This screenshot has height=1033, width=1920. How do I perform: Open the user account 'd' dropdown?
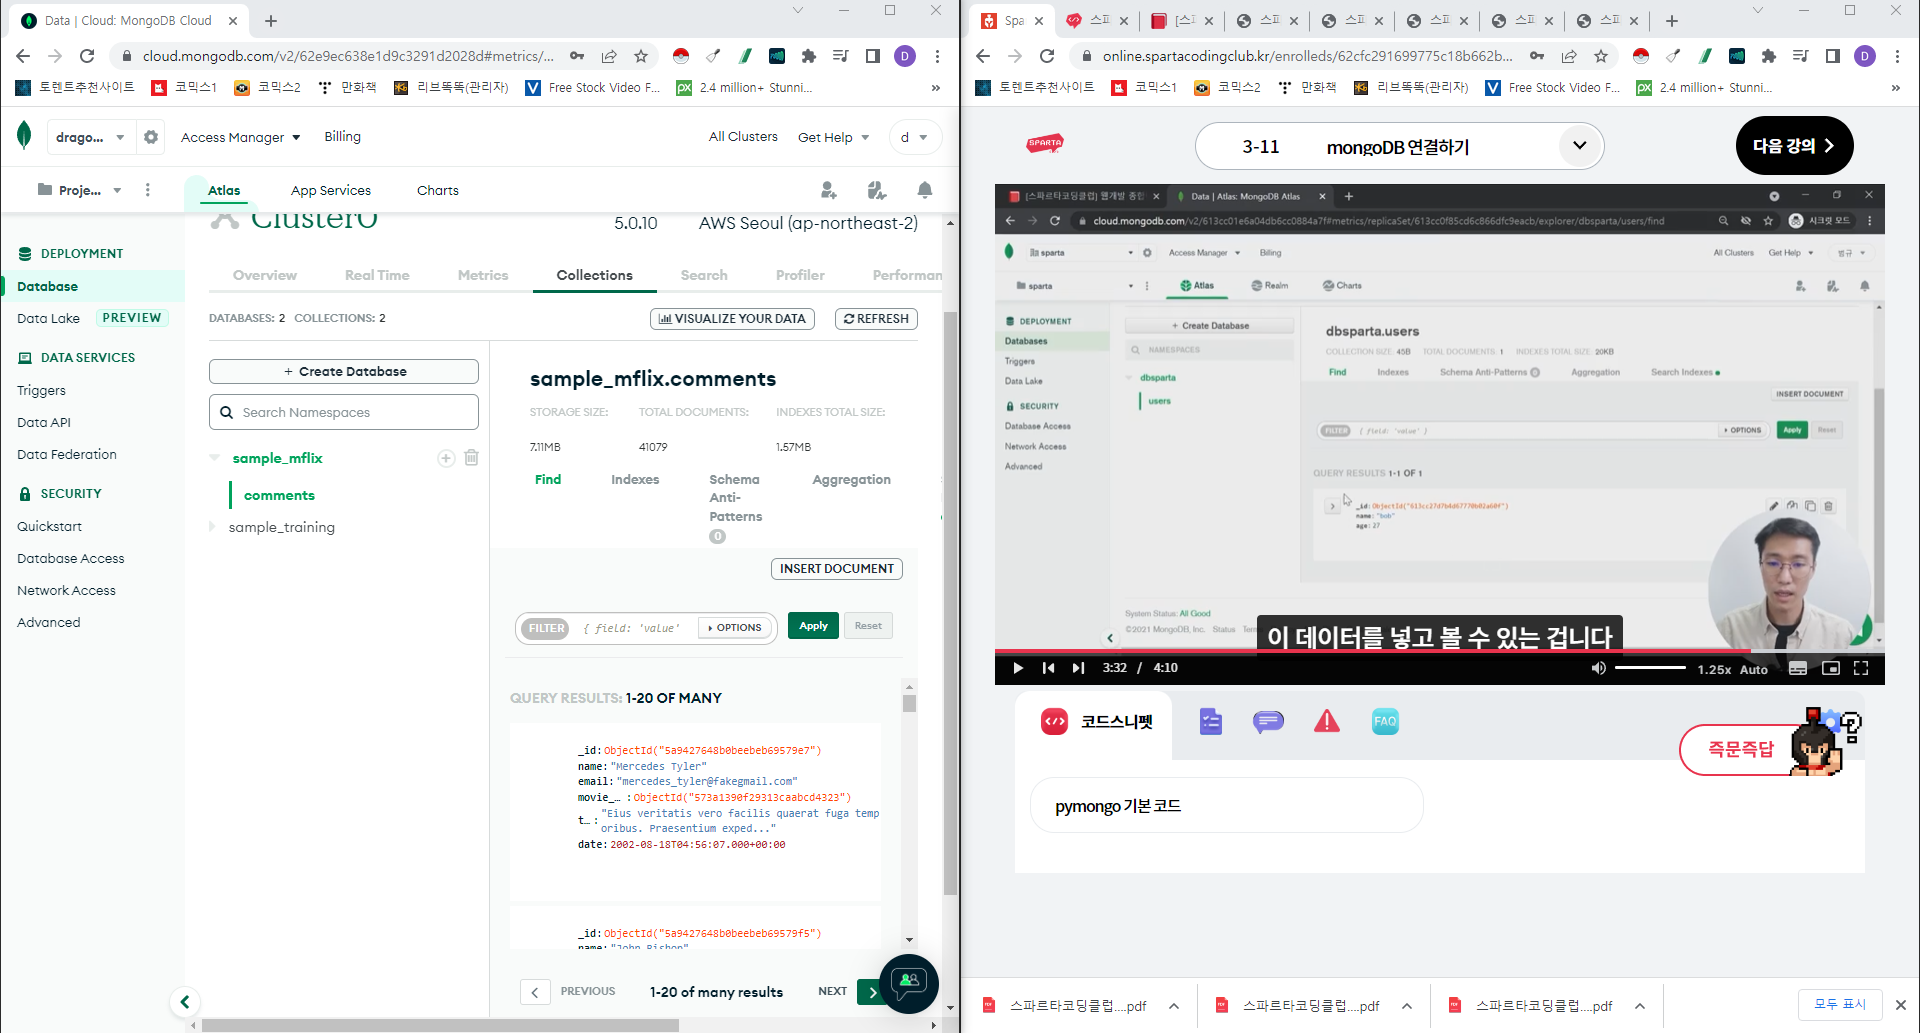(915, 137)
